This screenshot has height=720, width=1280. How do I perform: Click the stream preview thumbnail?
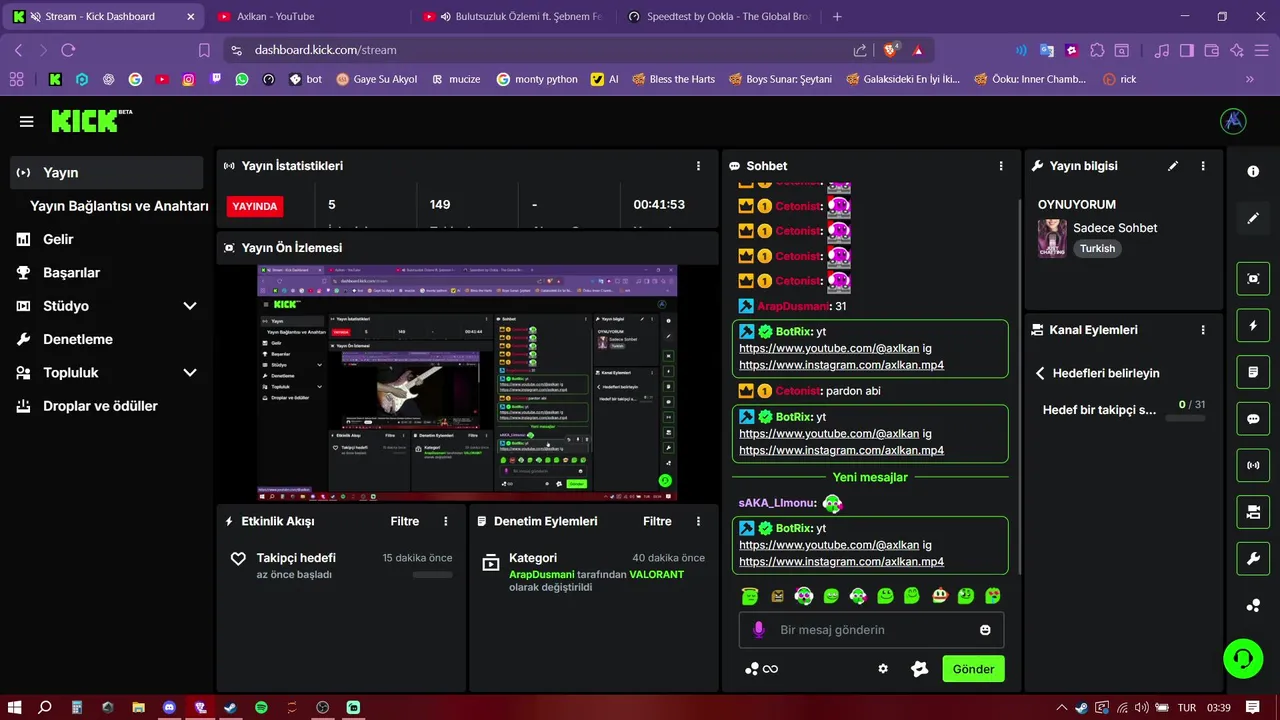(x=467, y=384)
